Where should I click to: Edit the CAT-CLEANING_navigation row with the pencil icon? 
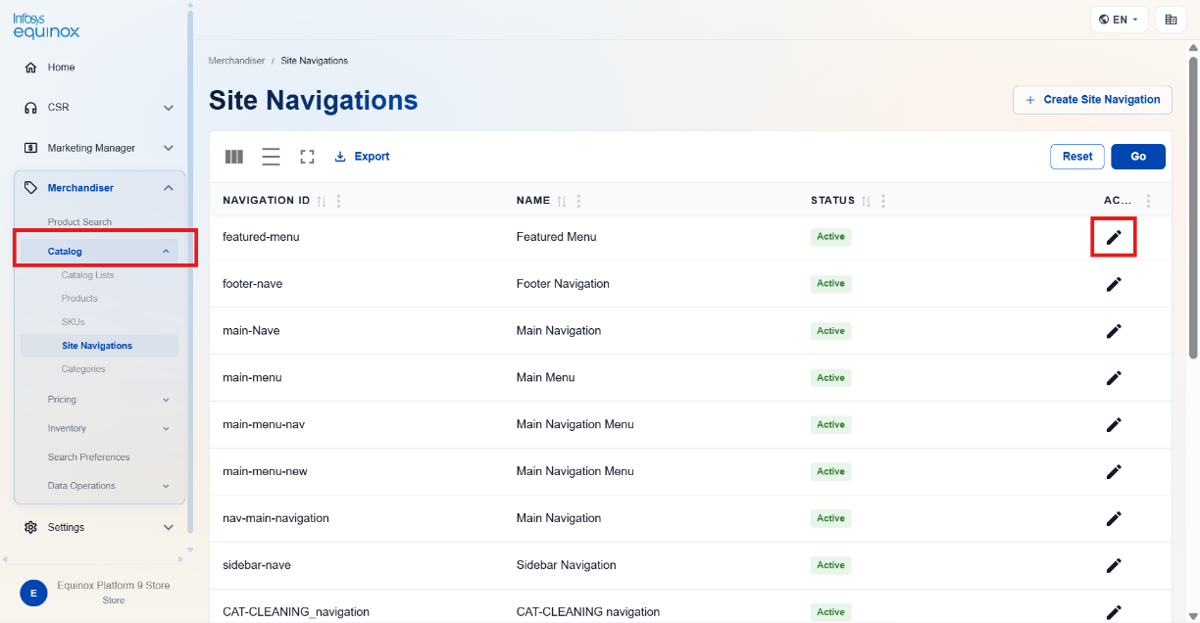[x=1113, y=612]
